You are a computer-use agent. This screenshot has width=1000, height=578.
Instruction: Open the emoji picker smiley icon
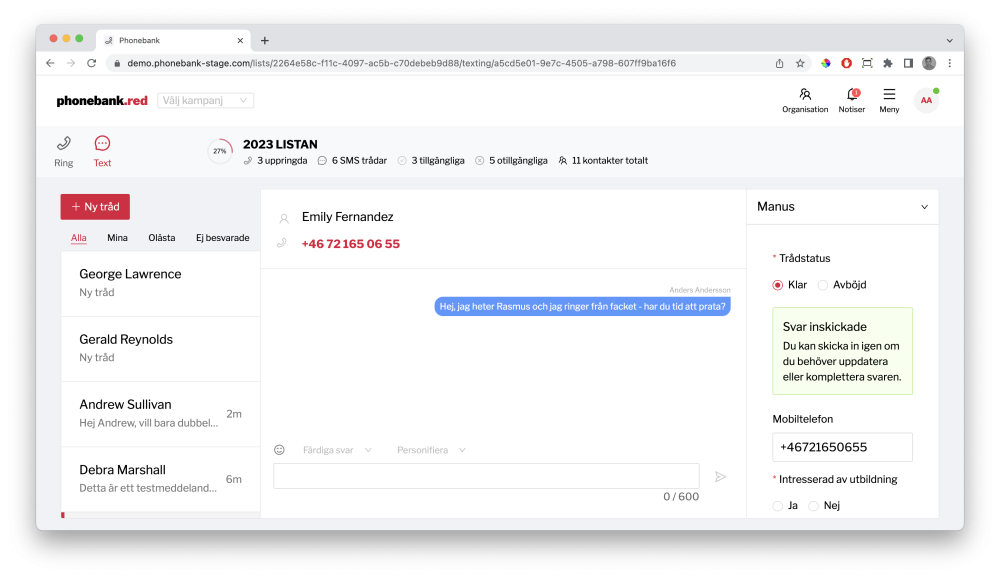point(280,450)
